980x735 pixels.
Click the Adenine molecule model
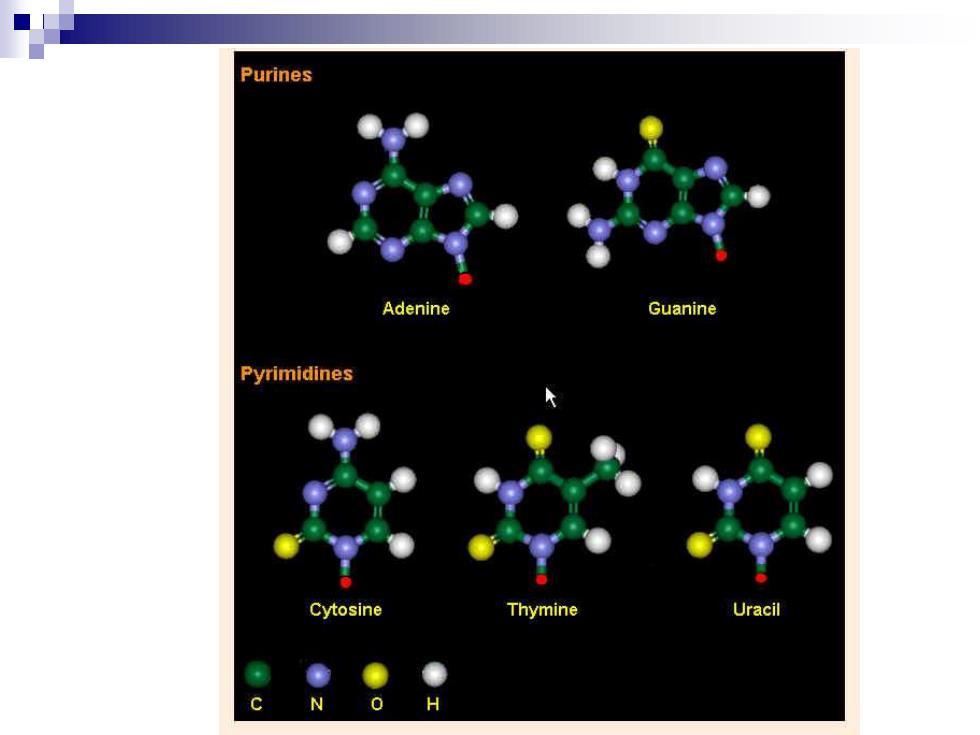(423, 200)
